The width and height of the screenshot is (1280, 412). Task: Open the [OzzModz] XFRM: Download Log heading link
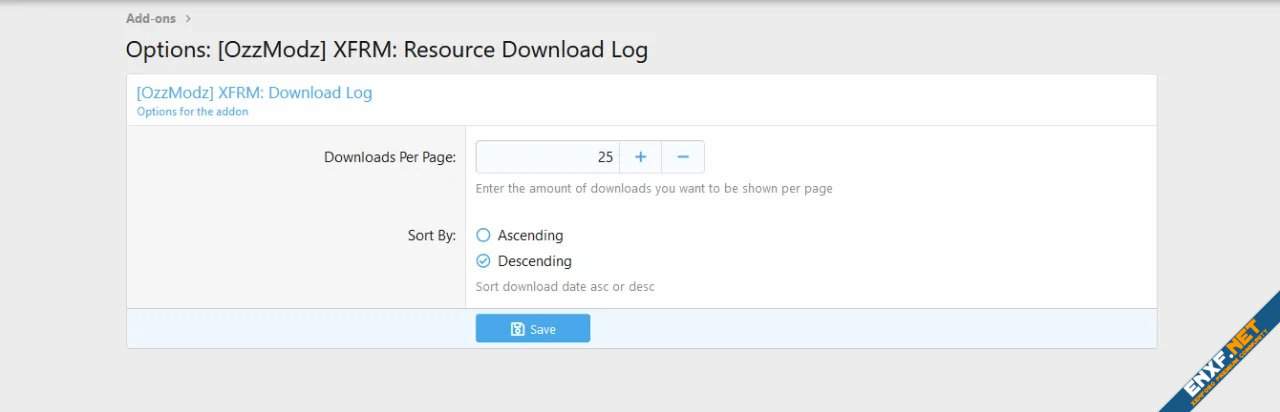pyautogui.click(x=254, y=93)
